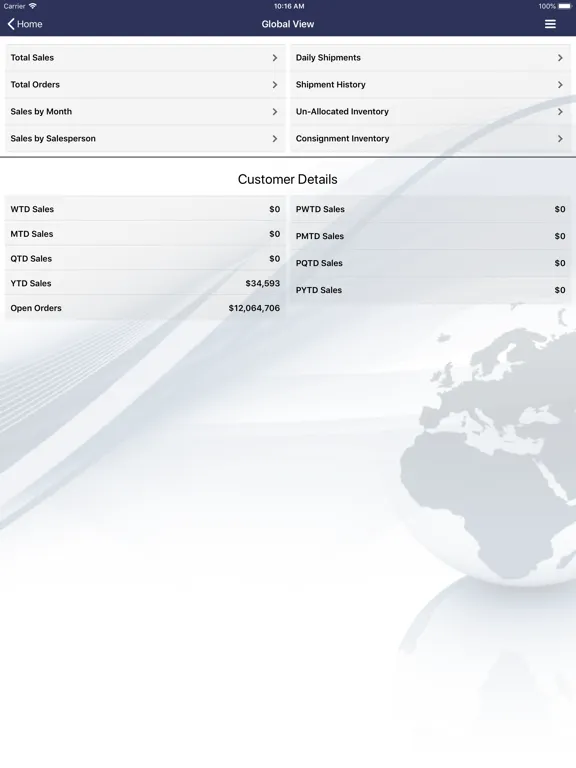The image size is (576, 768).
Task: Click the PMTD Sales $0 value
Action: [x=560, y=236]
